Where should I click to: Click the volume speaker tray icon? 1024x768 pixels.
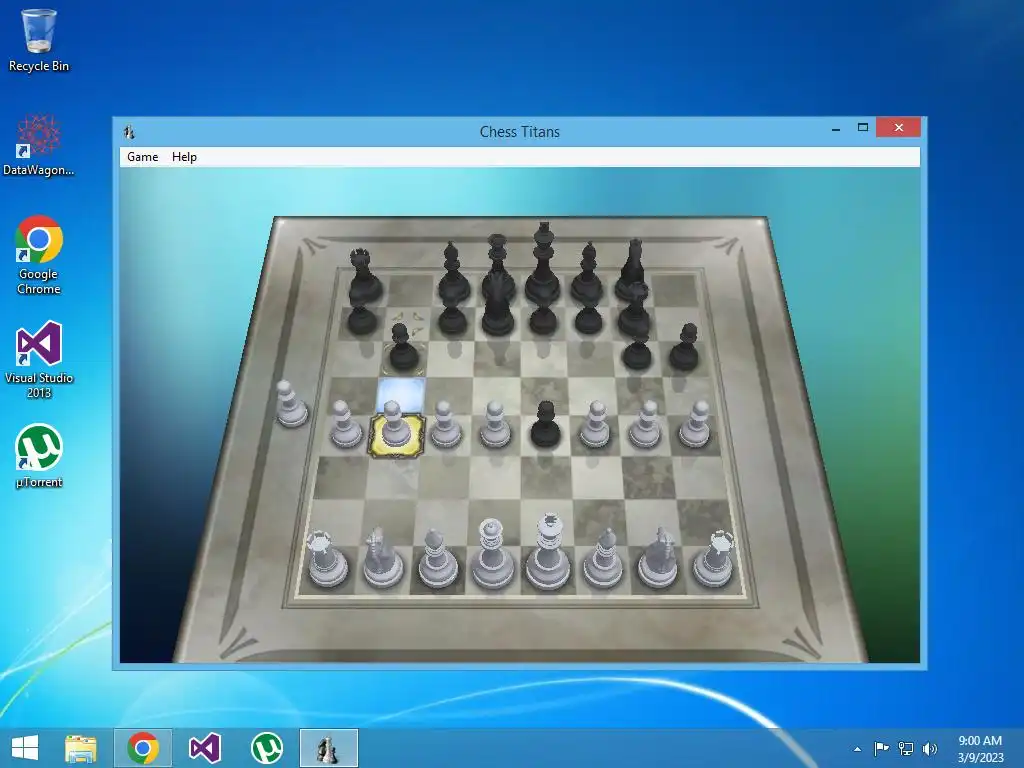point(930,748)
